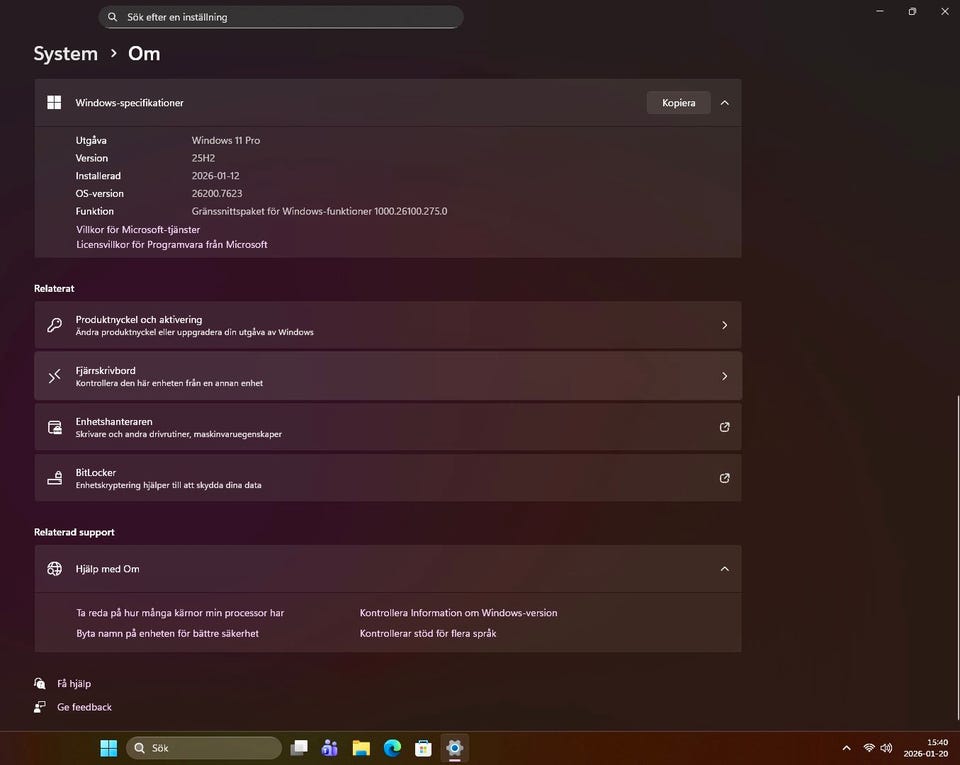Open Task View from the taskbar
The height and width of the screenshot is (765, 960).
coord(298,748)
